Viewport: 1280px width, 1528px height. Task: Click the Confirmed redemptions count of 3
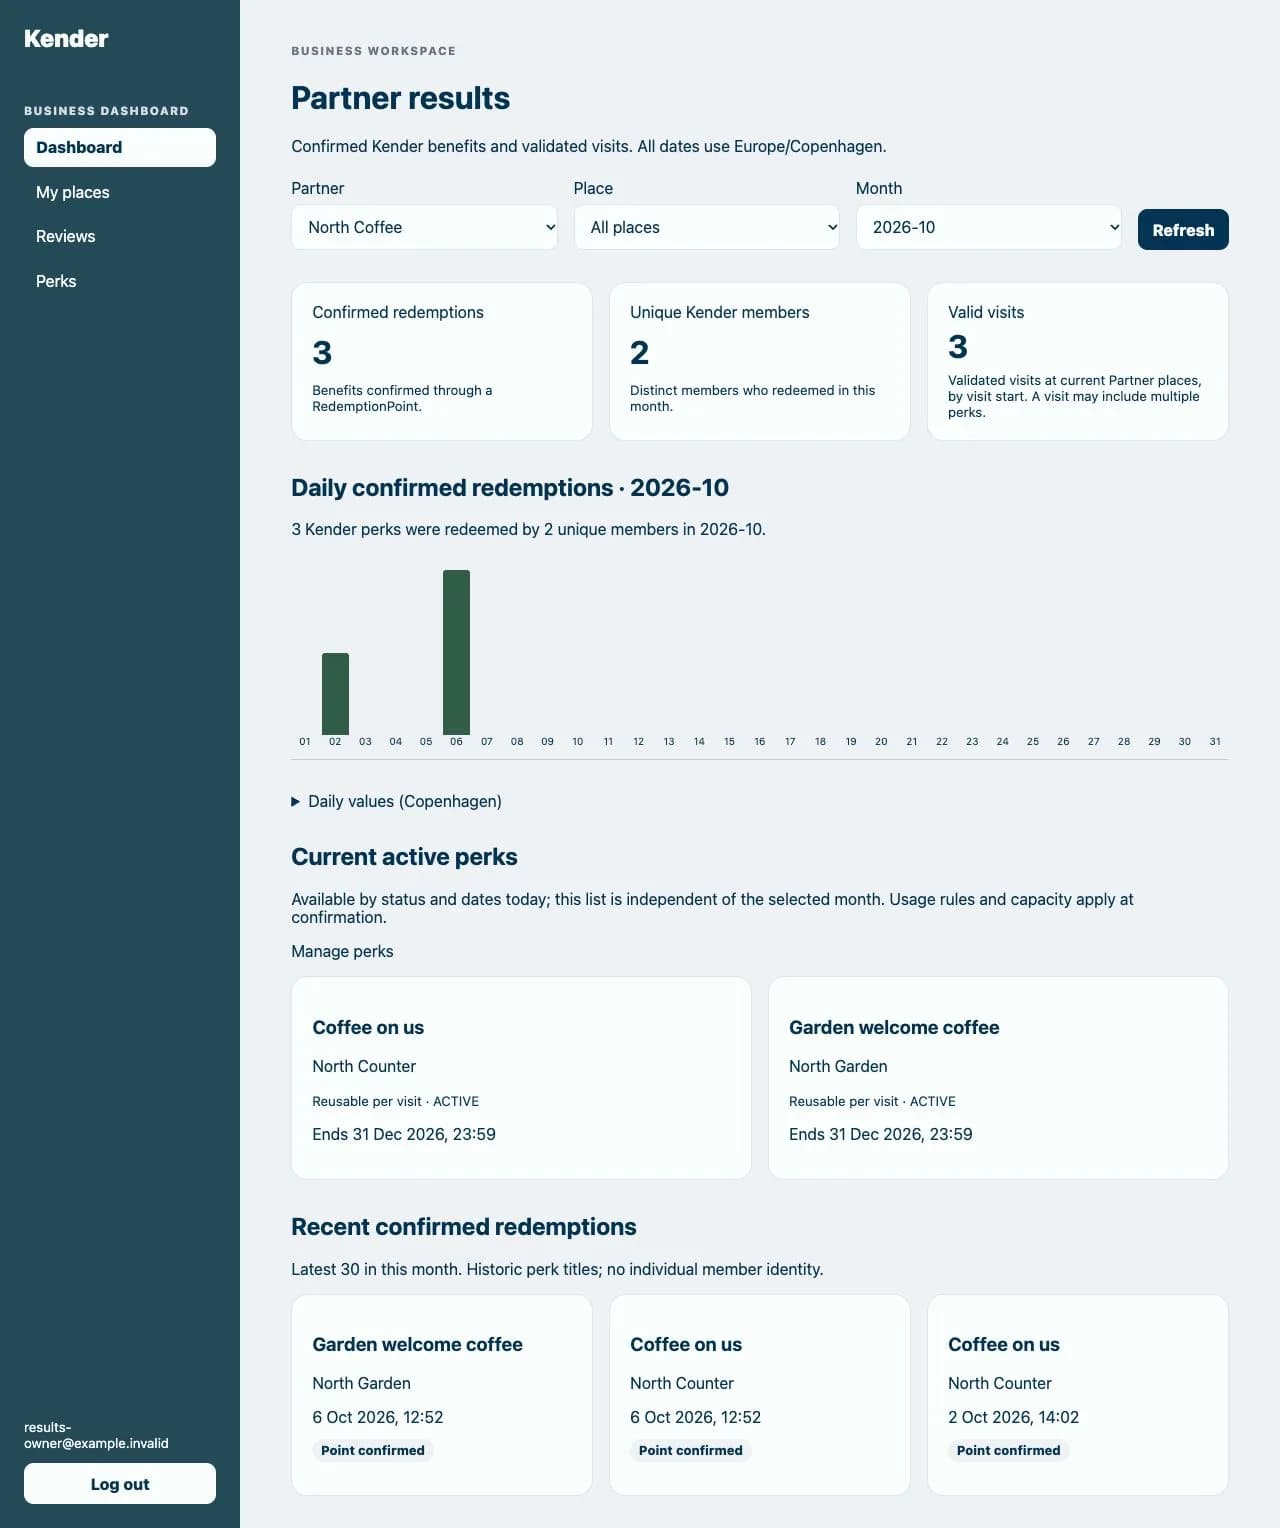[322, 352]
